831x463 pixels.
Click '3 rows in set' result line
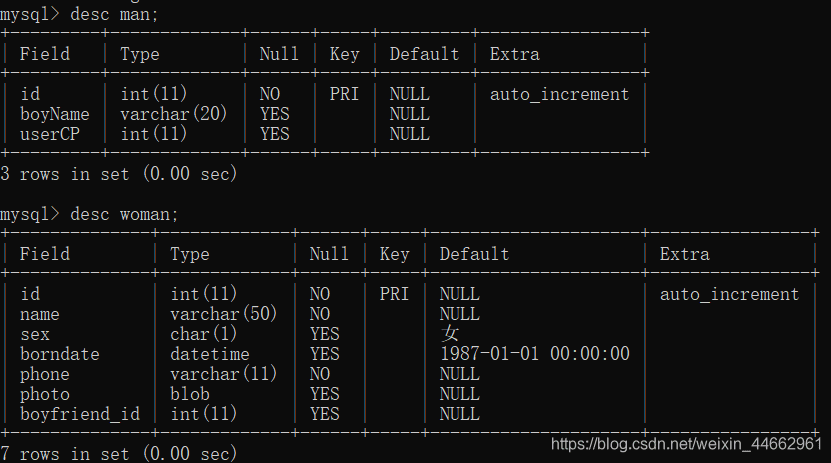click(x=118, y=174)
